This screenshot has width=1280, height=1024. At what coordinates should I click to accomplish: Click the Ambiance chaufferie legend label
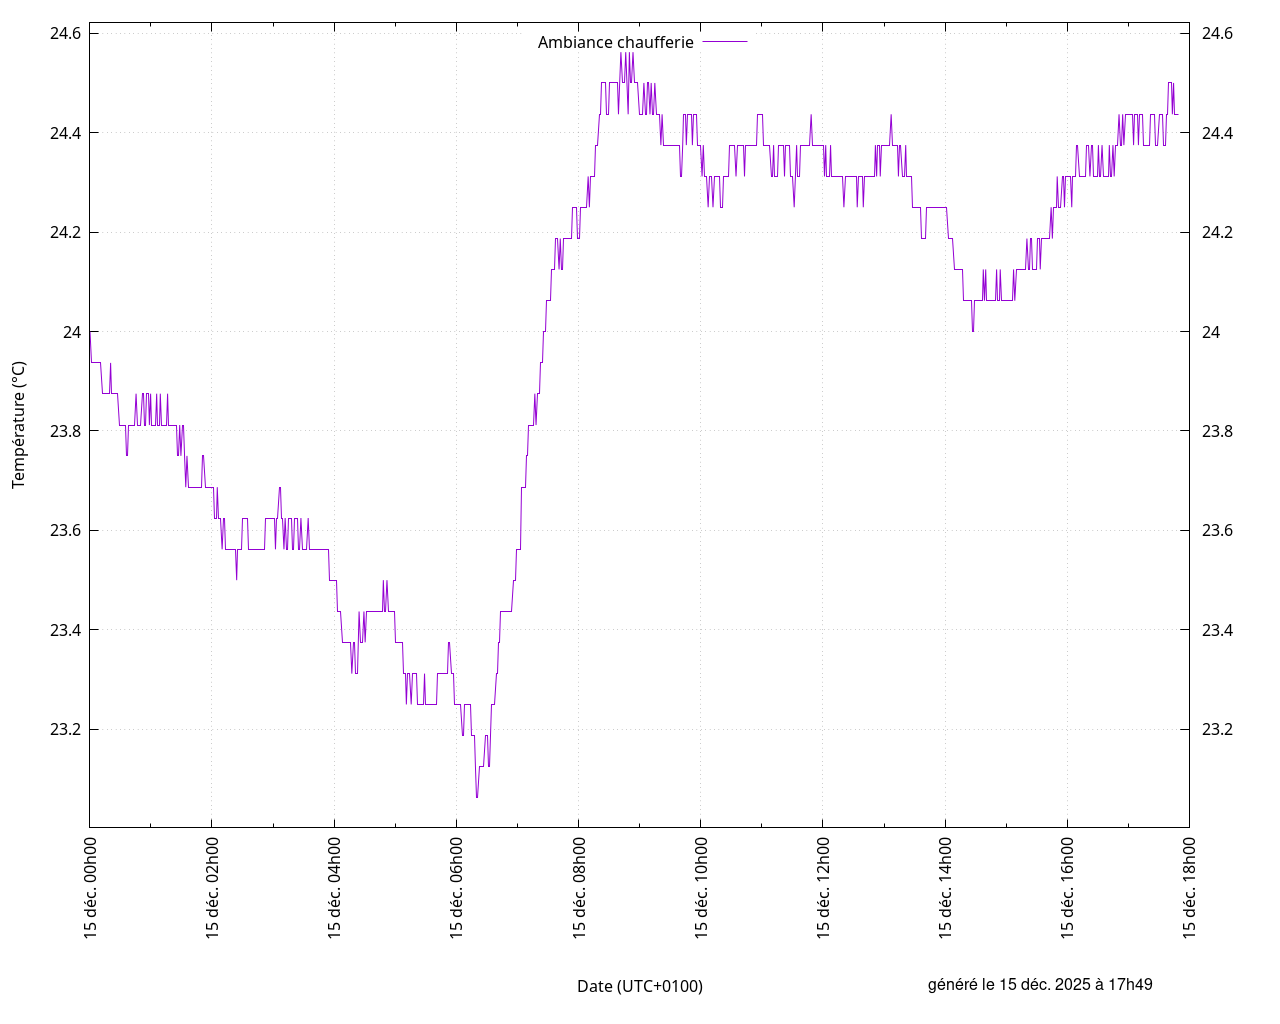(615, 42)
